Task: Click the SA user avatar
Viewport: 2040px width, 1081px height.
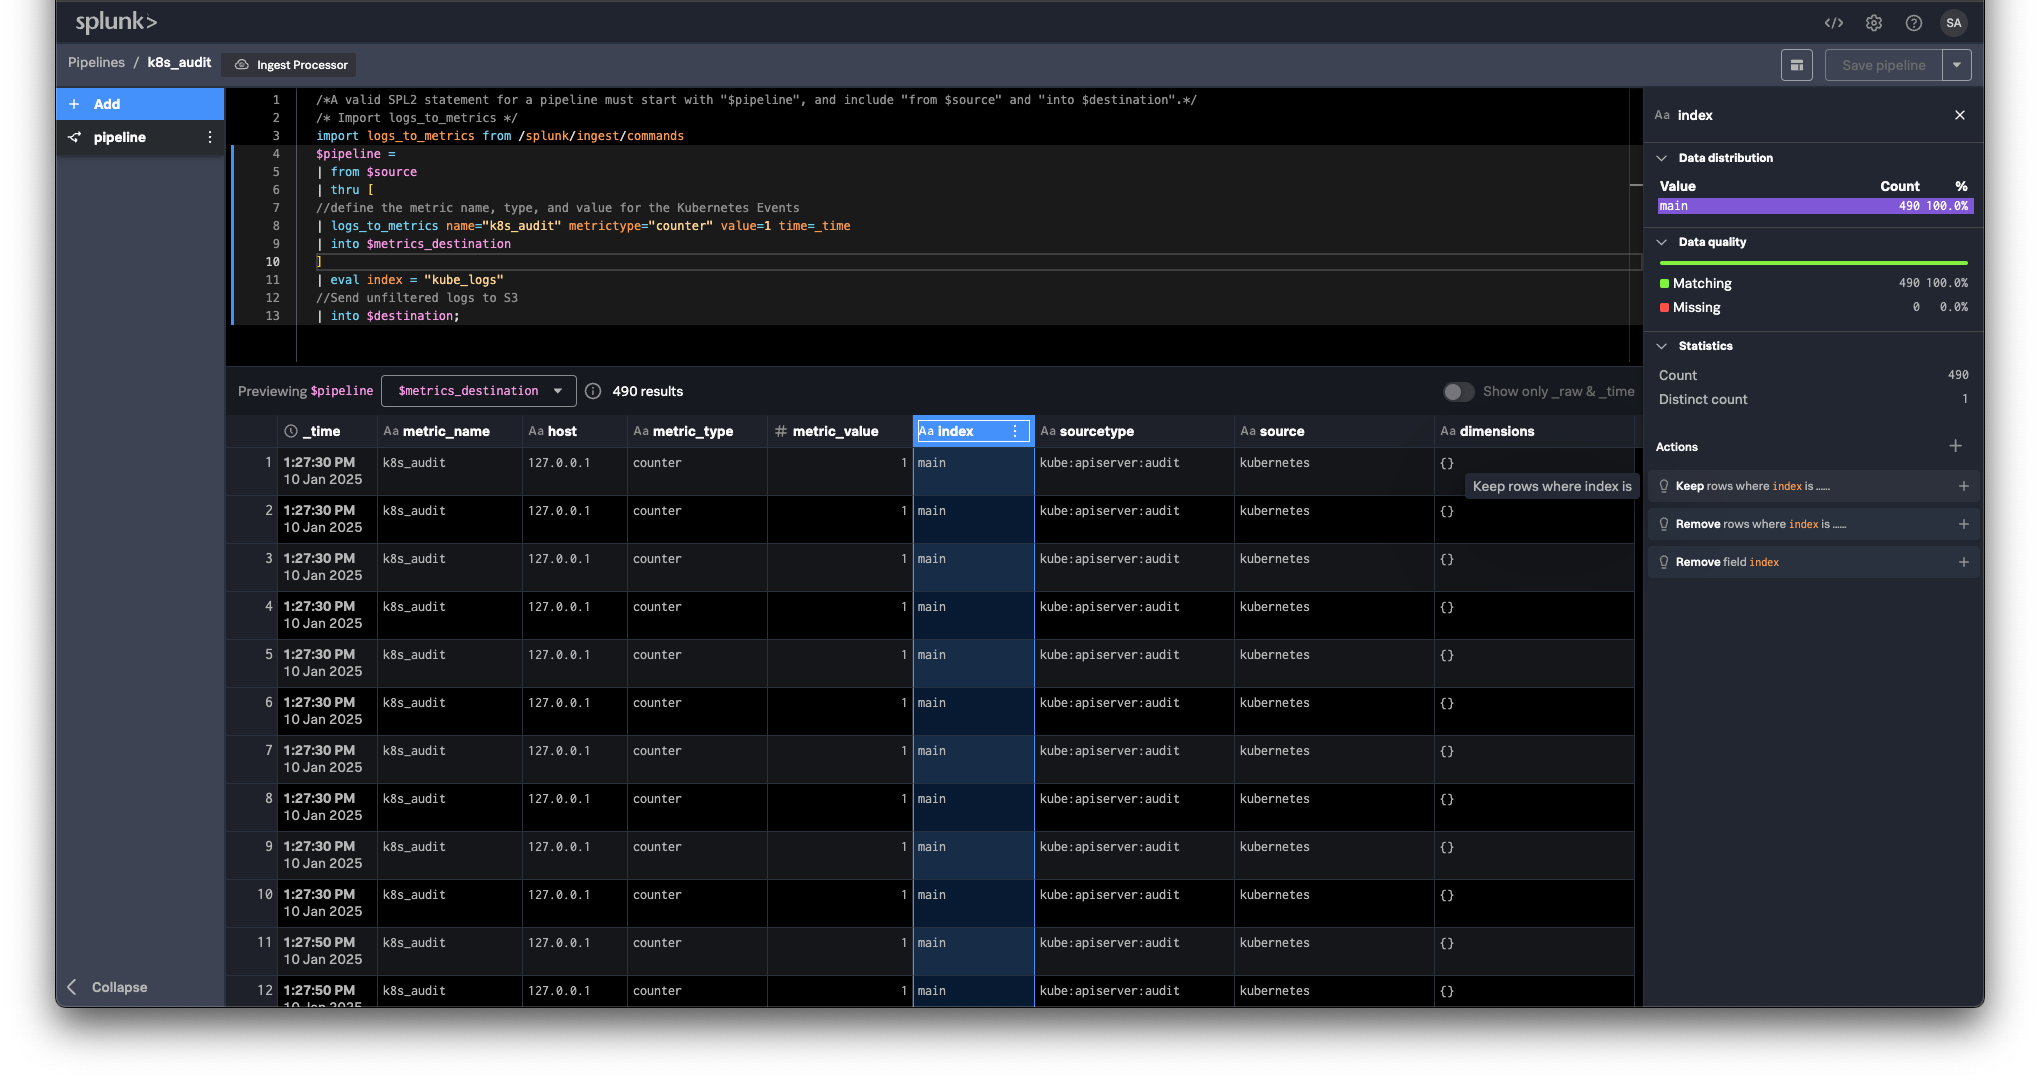Action: click(1954, 22)
